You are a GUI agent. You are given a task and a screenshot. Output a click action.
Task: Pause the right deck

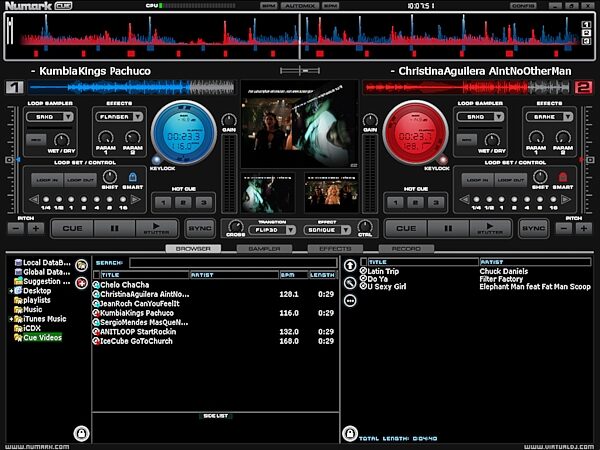click(448, 228)
